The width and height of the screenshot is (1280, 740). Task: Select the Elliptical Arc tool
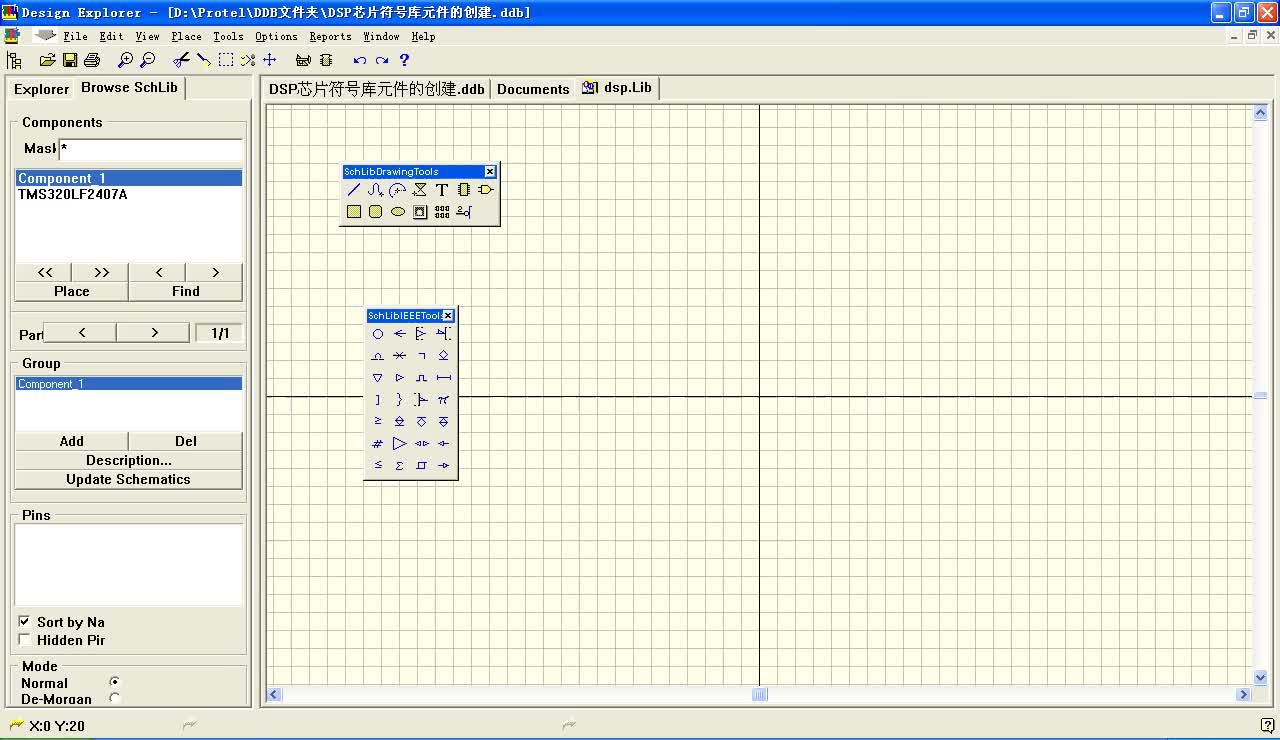coord(398,190)
